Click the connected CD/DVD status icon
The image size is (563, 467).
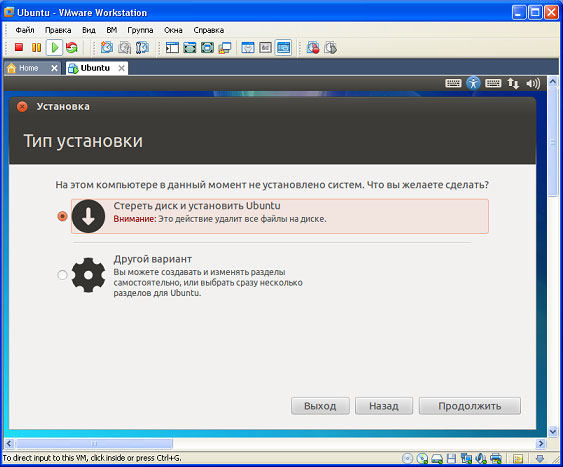[x=422, y=458]
